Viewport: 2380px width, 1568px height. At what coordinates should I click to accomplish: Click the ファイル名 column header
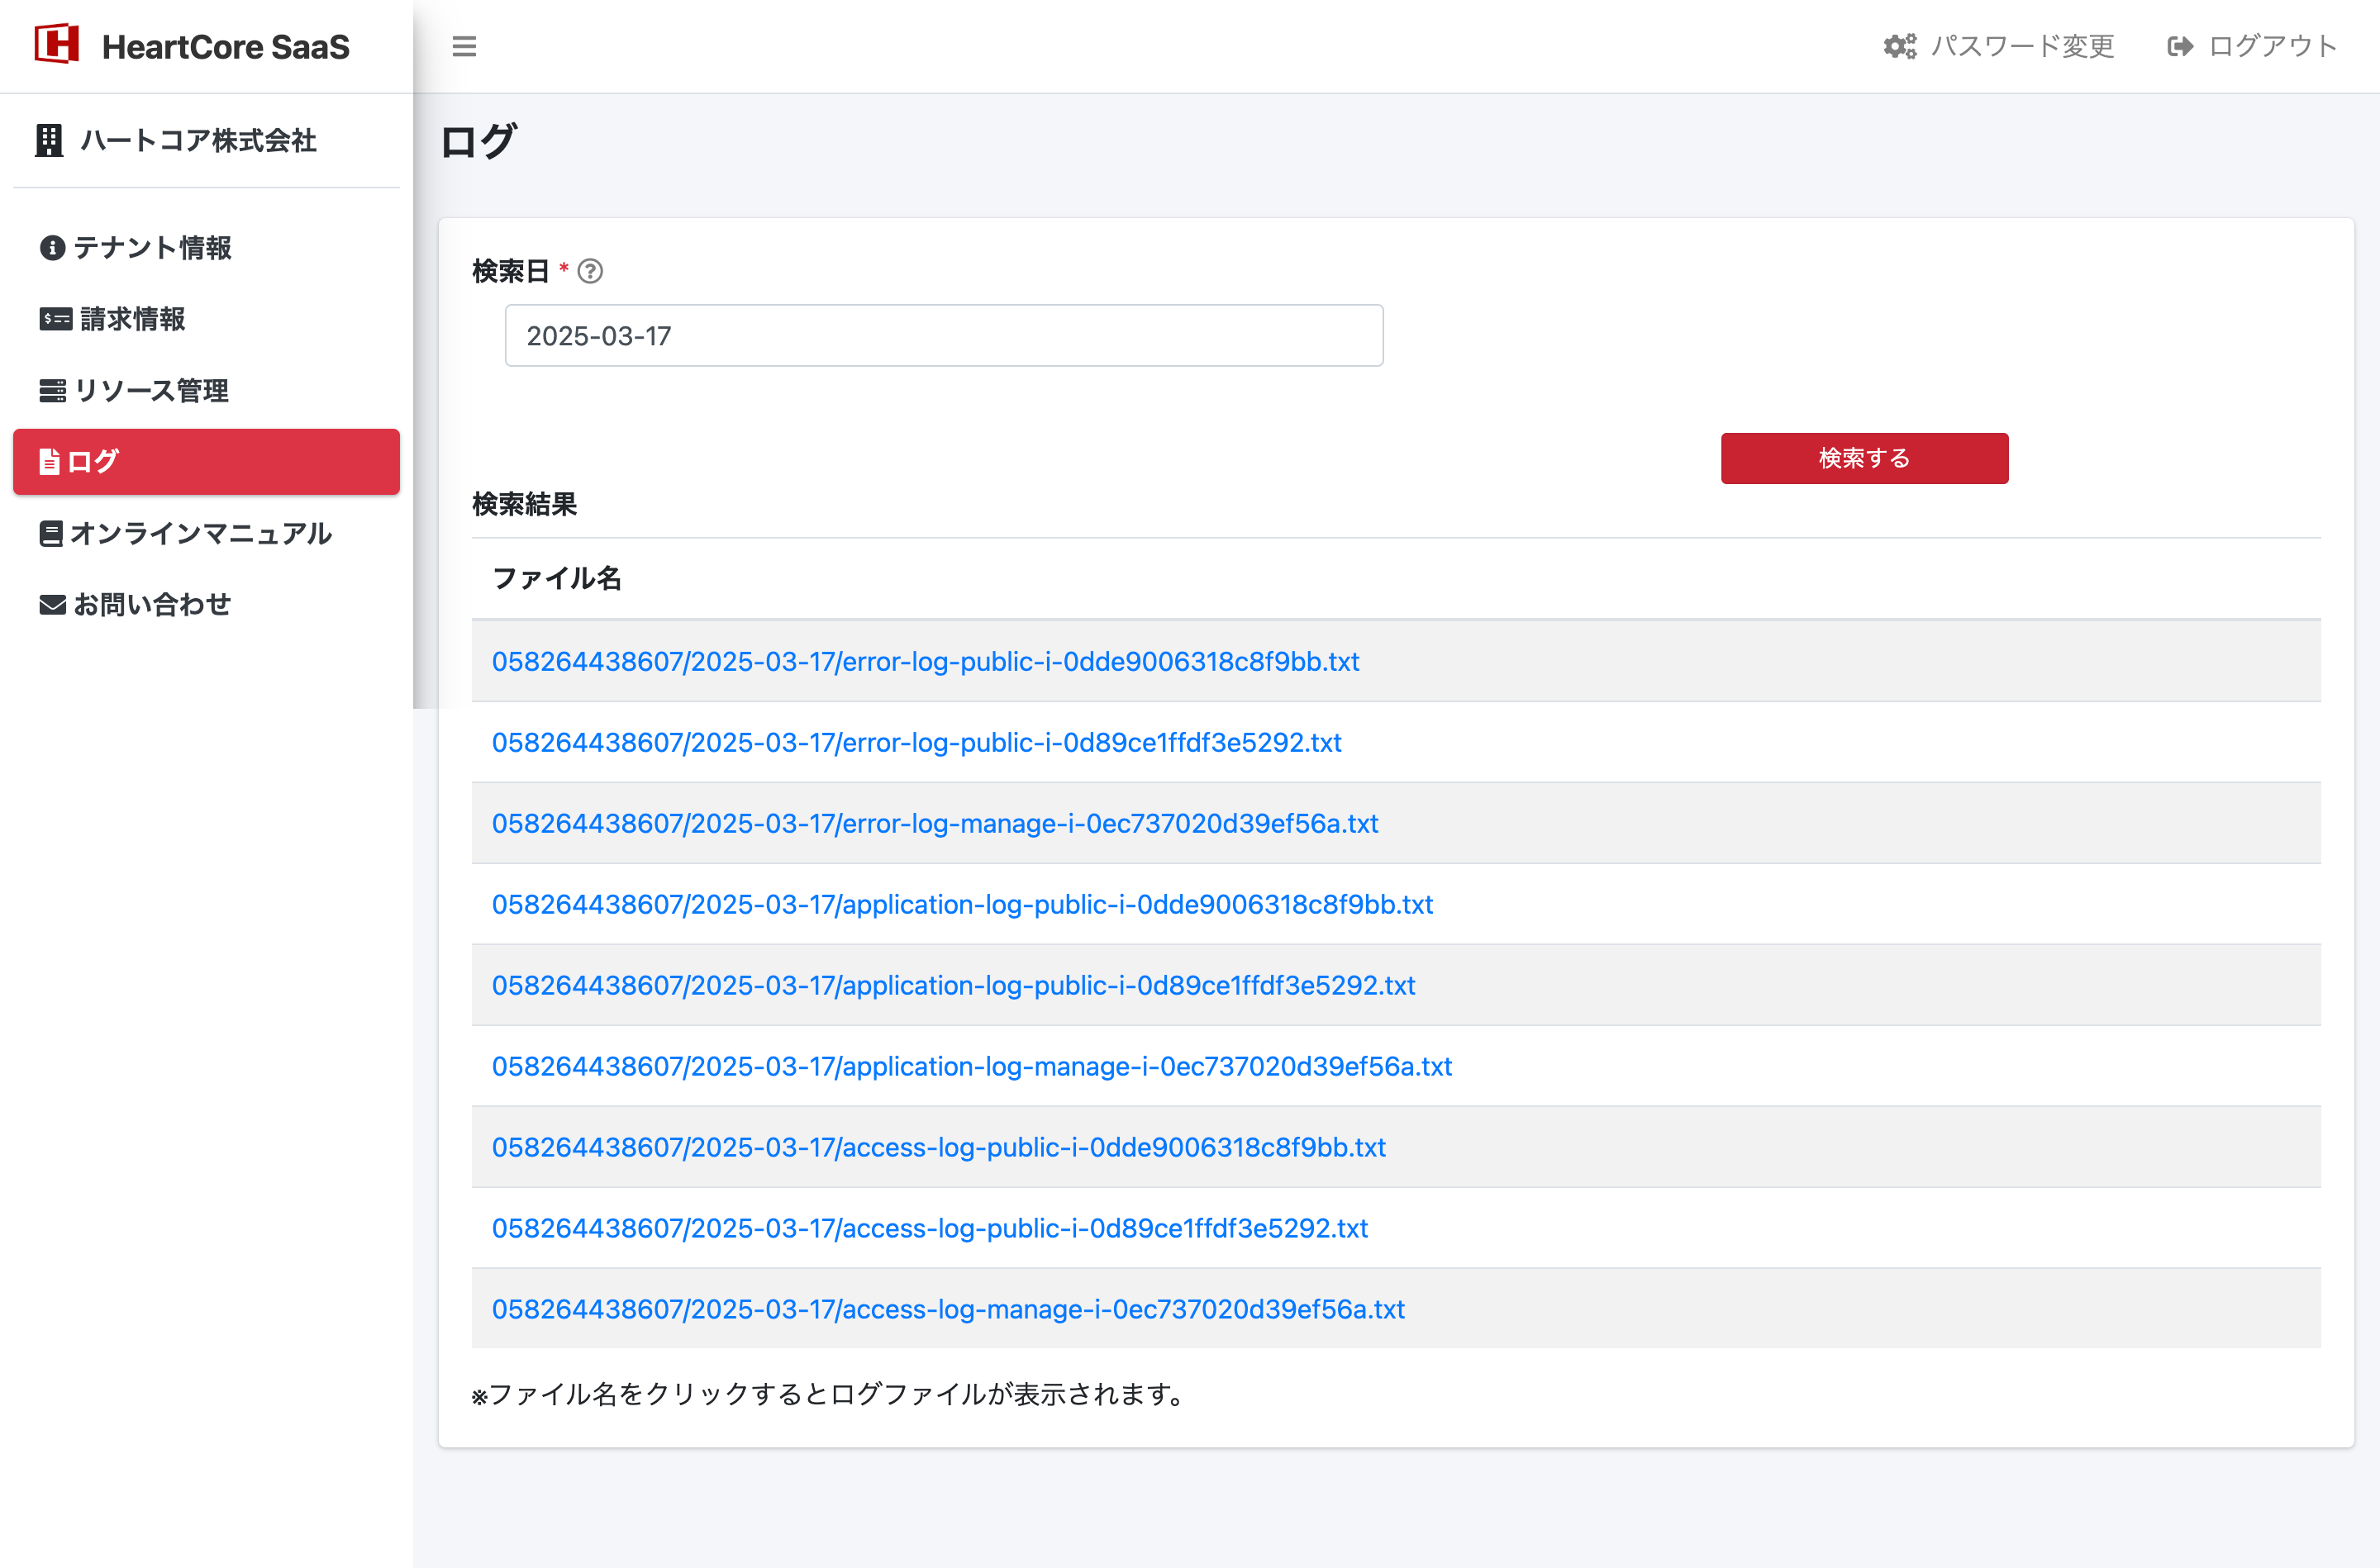point(557,578)
